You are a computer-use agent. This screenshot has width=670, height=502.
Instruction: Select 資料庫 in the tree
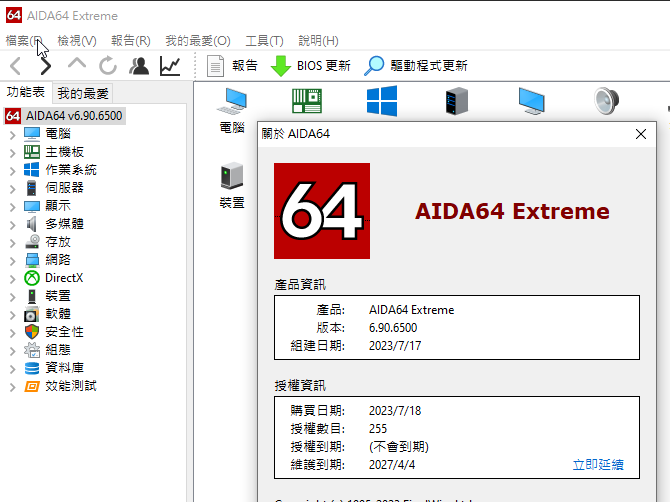pos(65,368)
